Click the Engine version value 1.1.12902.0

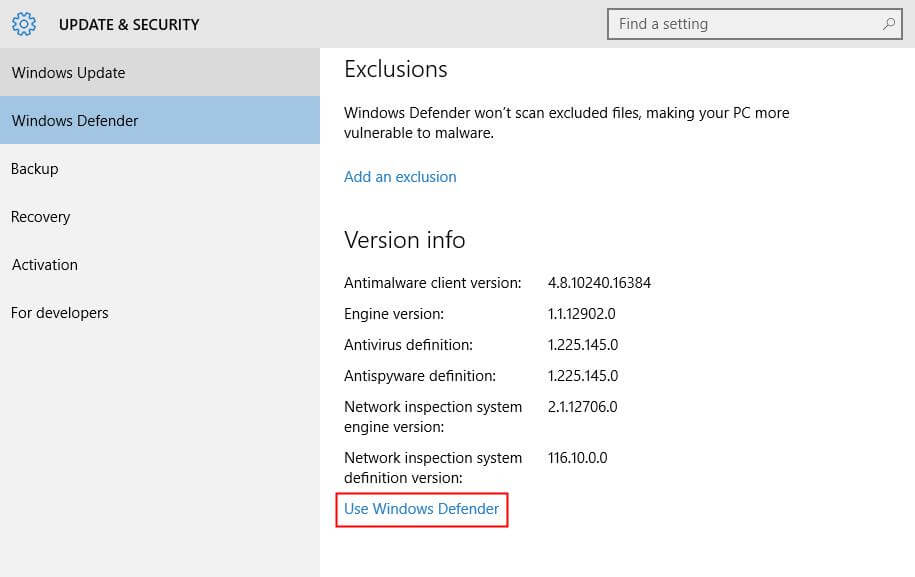click(581, 313)
